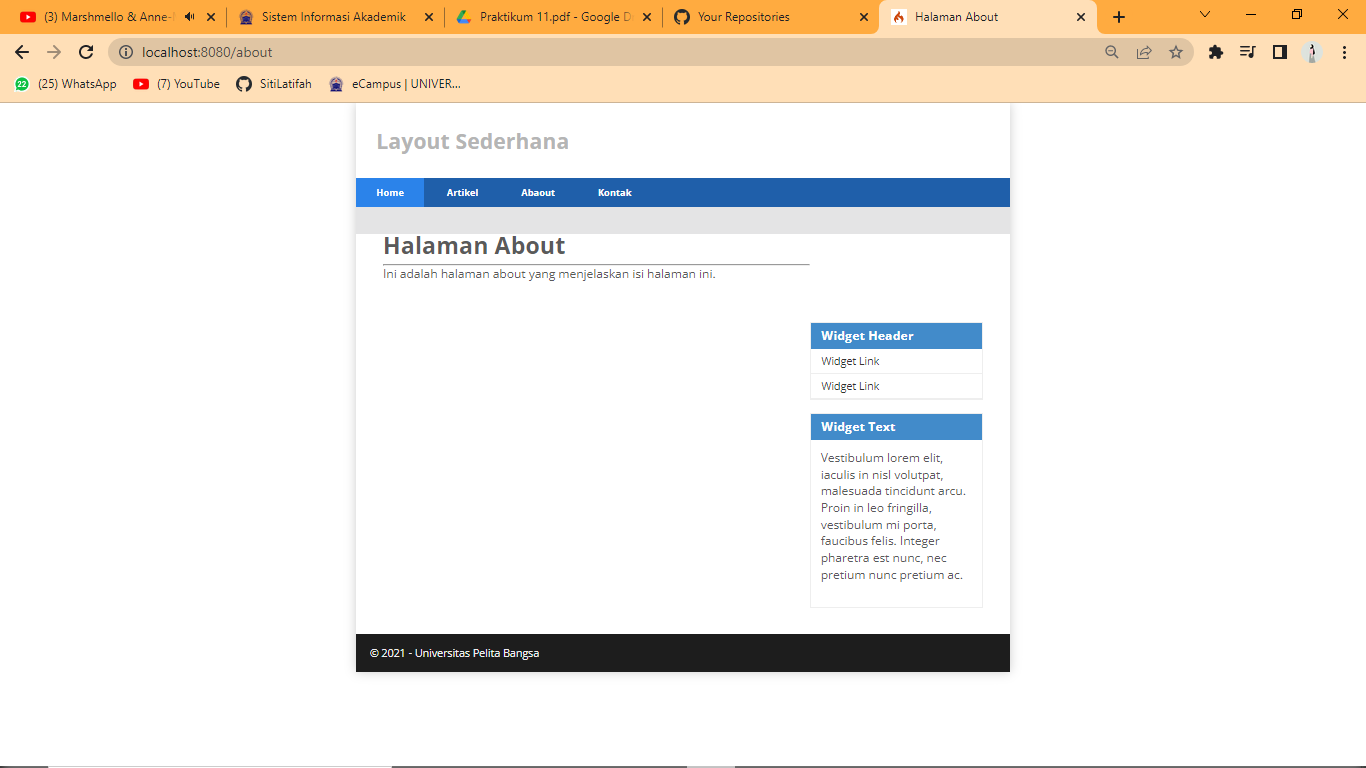Open Chrome's three-dot menu
The height and width of the screenshot is (768, 1366).
1343,52
